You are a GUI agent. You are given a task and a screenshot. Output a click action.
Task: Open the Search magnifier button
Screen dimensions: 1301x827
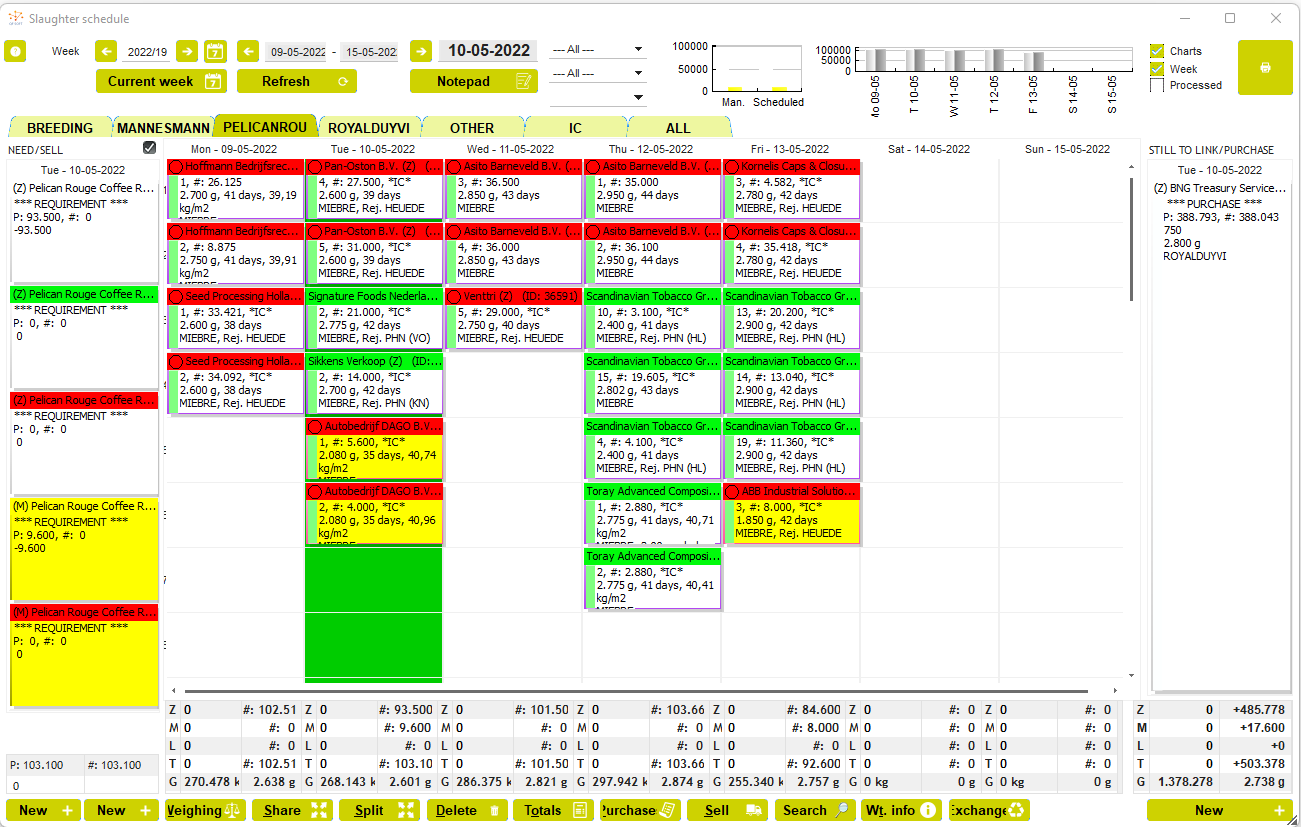coord(815,810)
